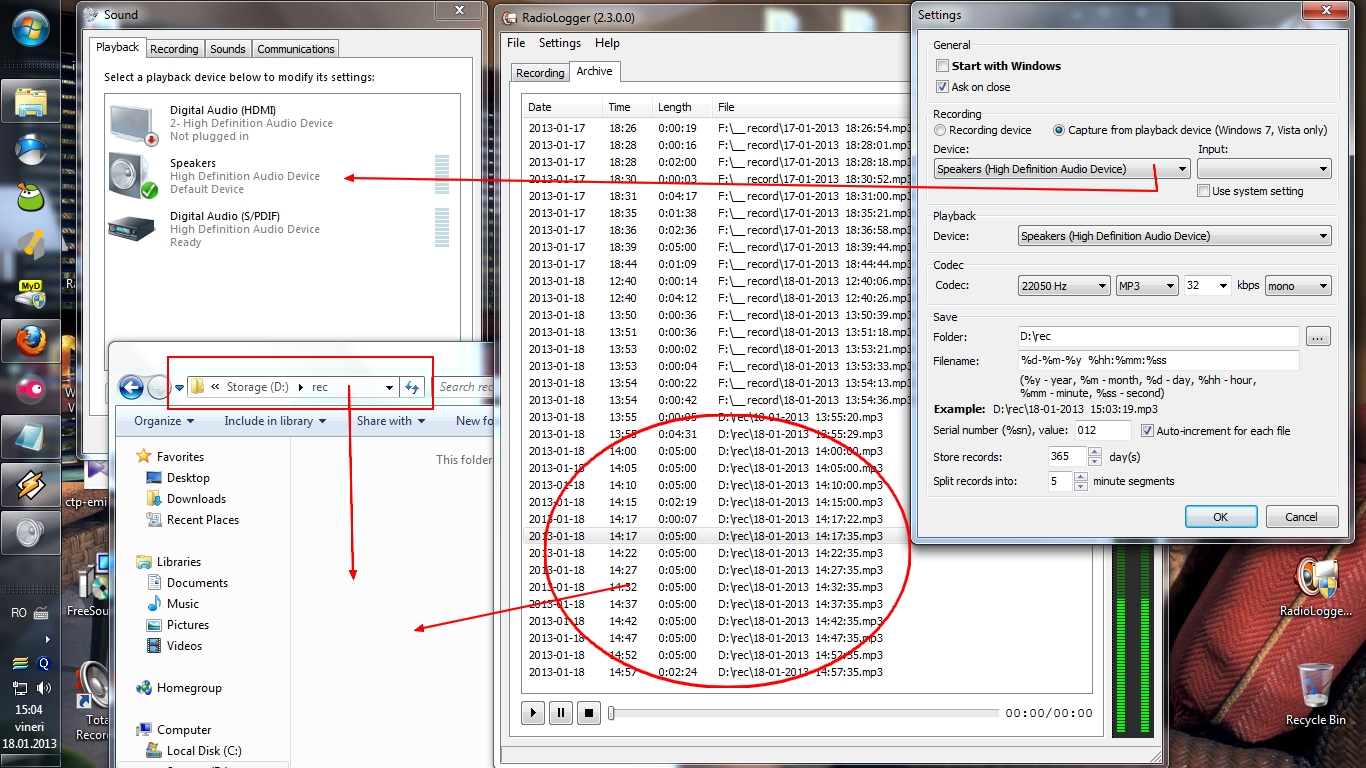Open the File menu in RadioLogger
The width and height of the screenshot is (1366, 768).
[516, 43]
